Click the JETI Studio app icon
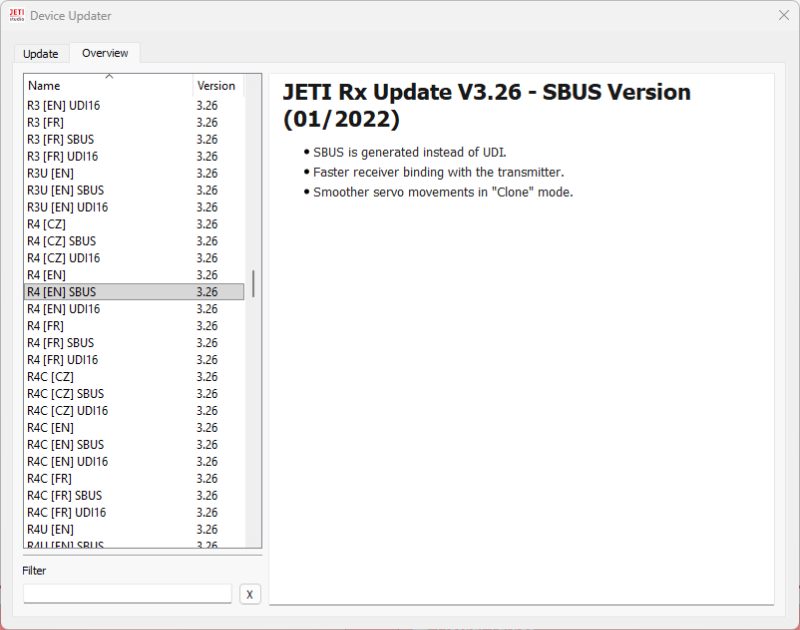This screenshot has width=800, height=630. coord(17,15)
